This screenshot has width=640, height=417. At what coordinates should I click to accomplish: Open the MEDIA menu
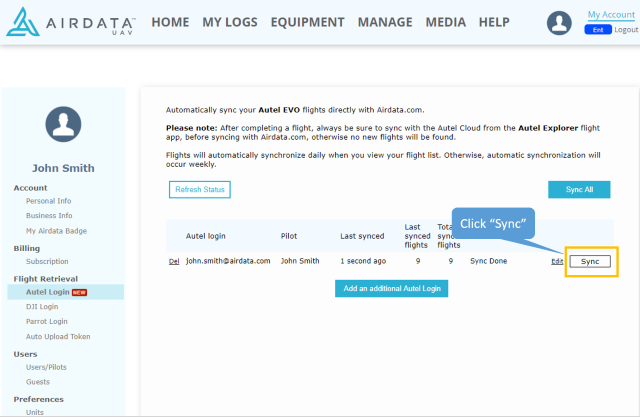[445, 22]
